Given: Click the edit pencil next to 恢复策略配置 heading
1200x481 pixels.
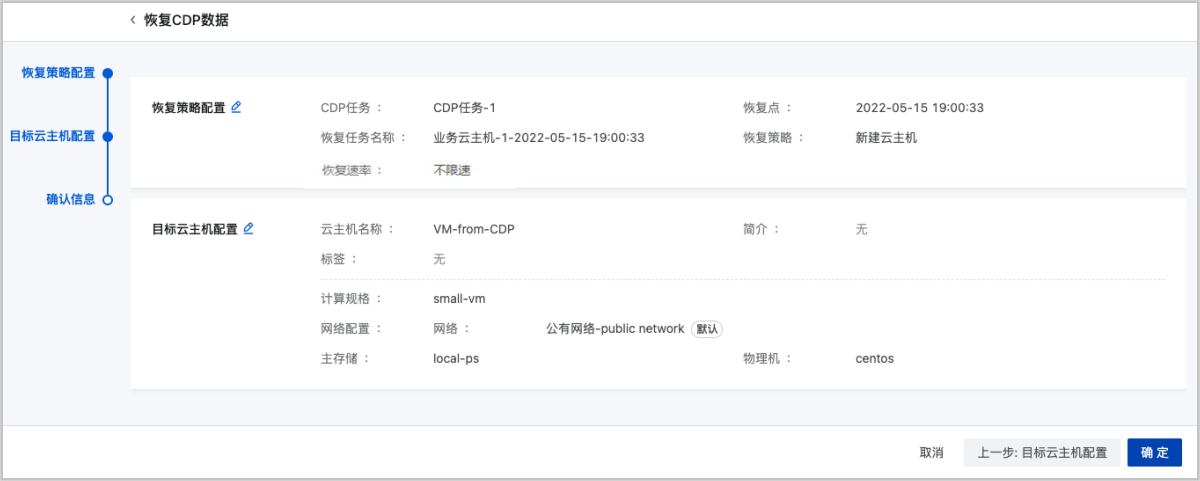Looking at the screenshot, I should pos(236,107).
